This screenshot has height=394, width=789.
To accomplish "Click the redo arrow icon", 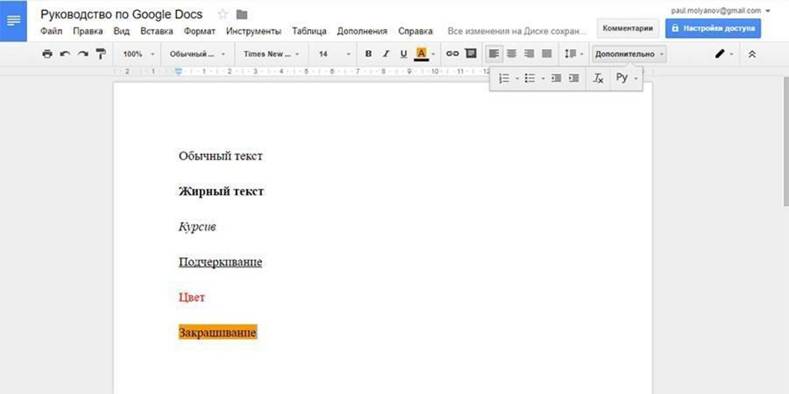I will pos(83,54).
